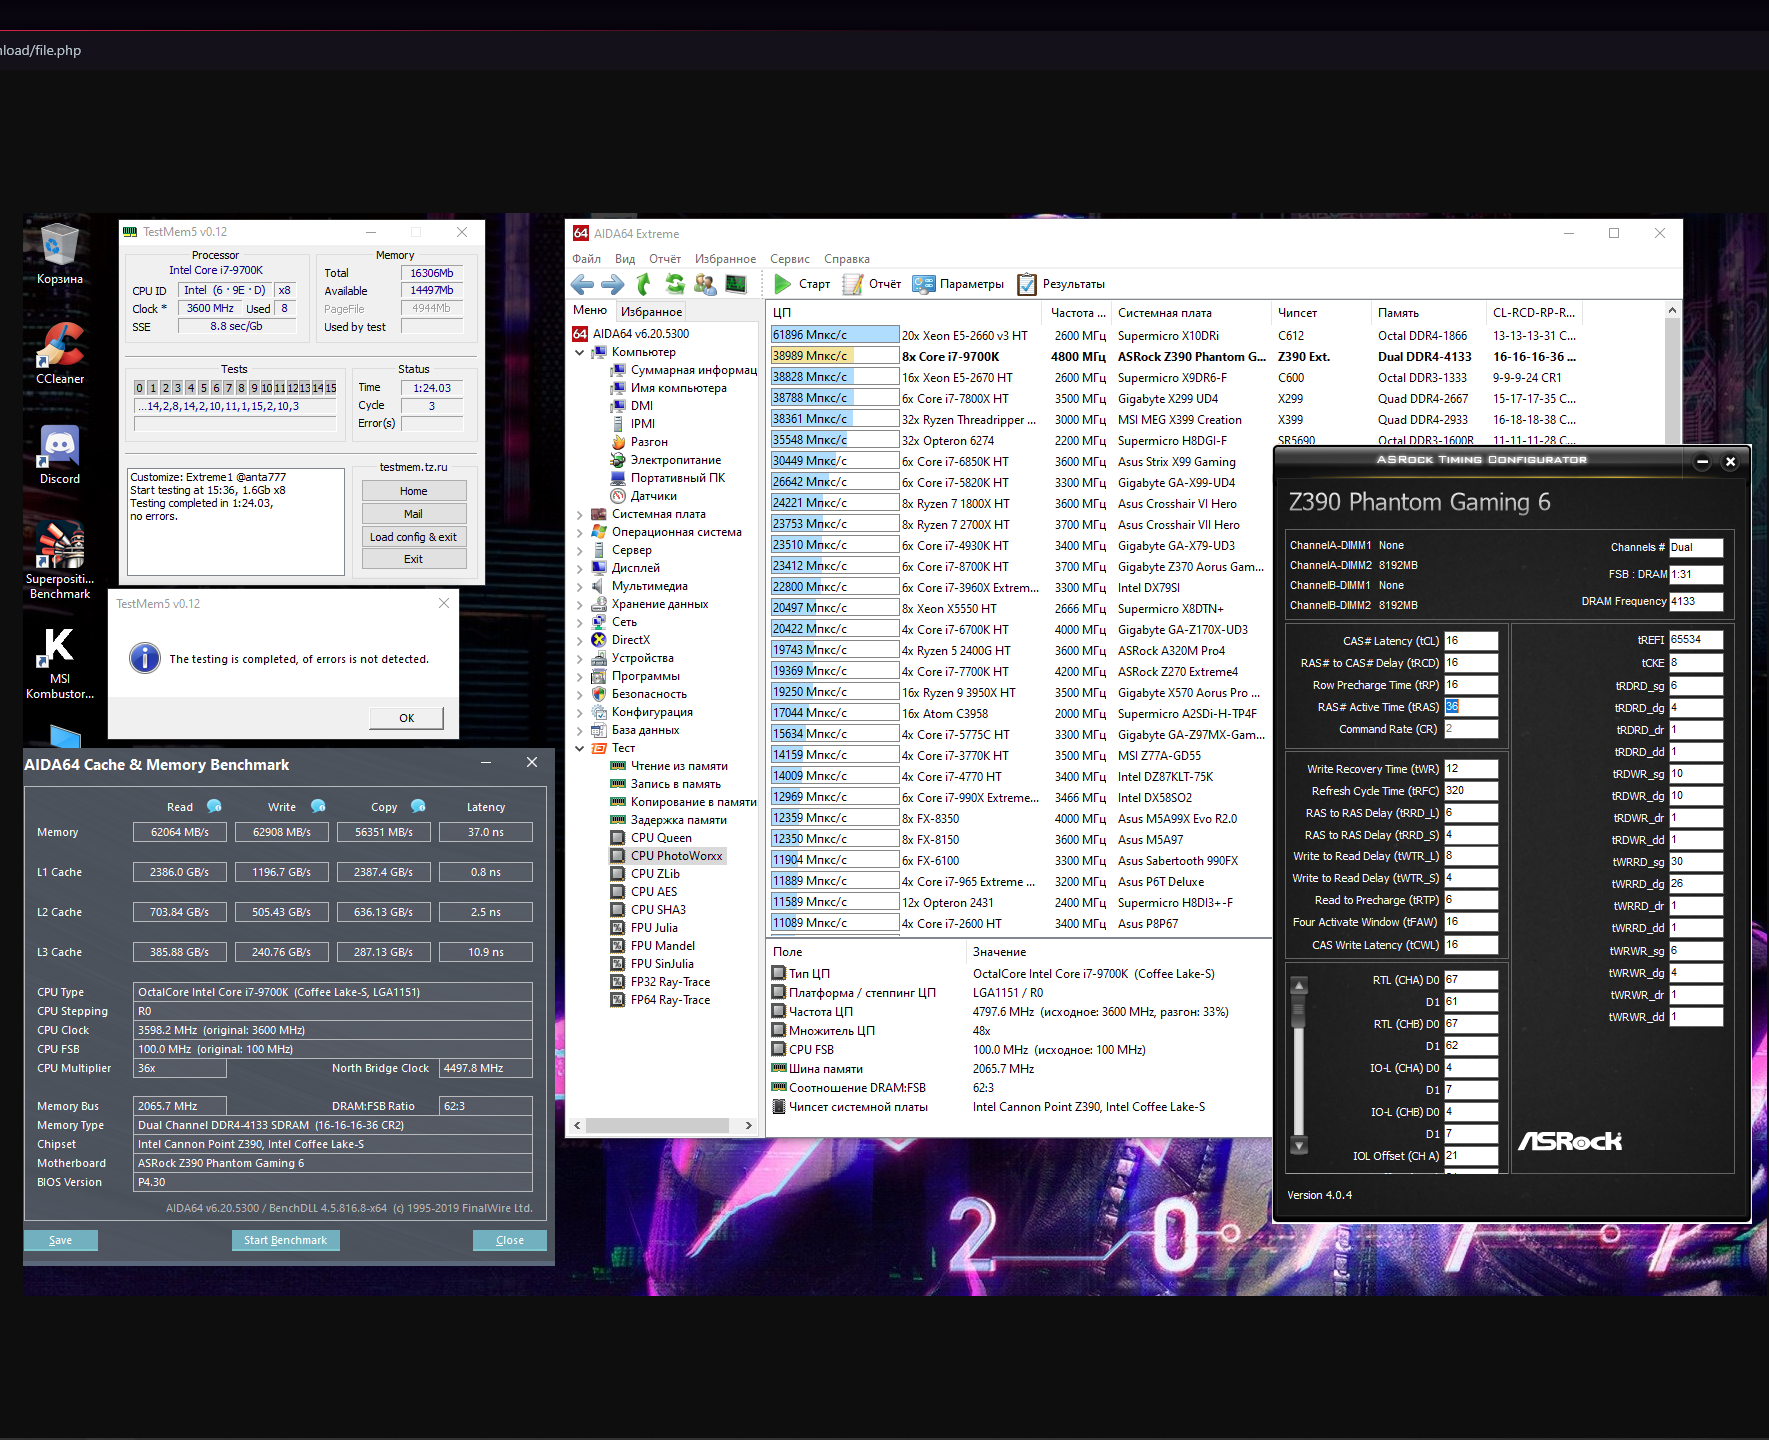1769x1440 pixels.
Task: Launch CCleaner from the desktop
Action: pos(60,354)
